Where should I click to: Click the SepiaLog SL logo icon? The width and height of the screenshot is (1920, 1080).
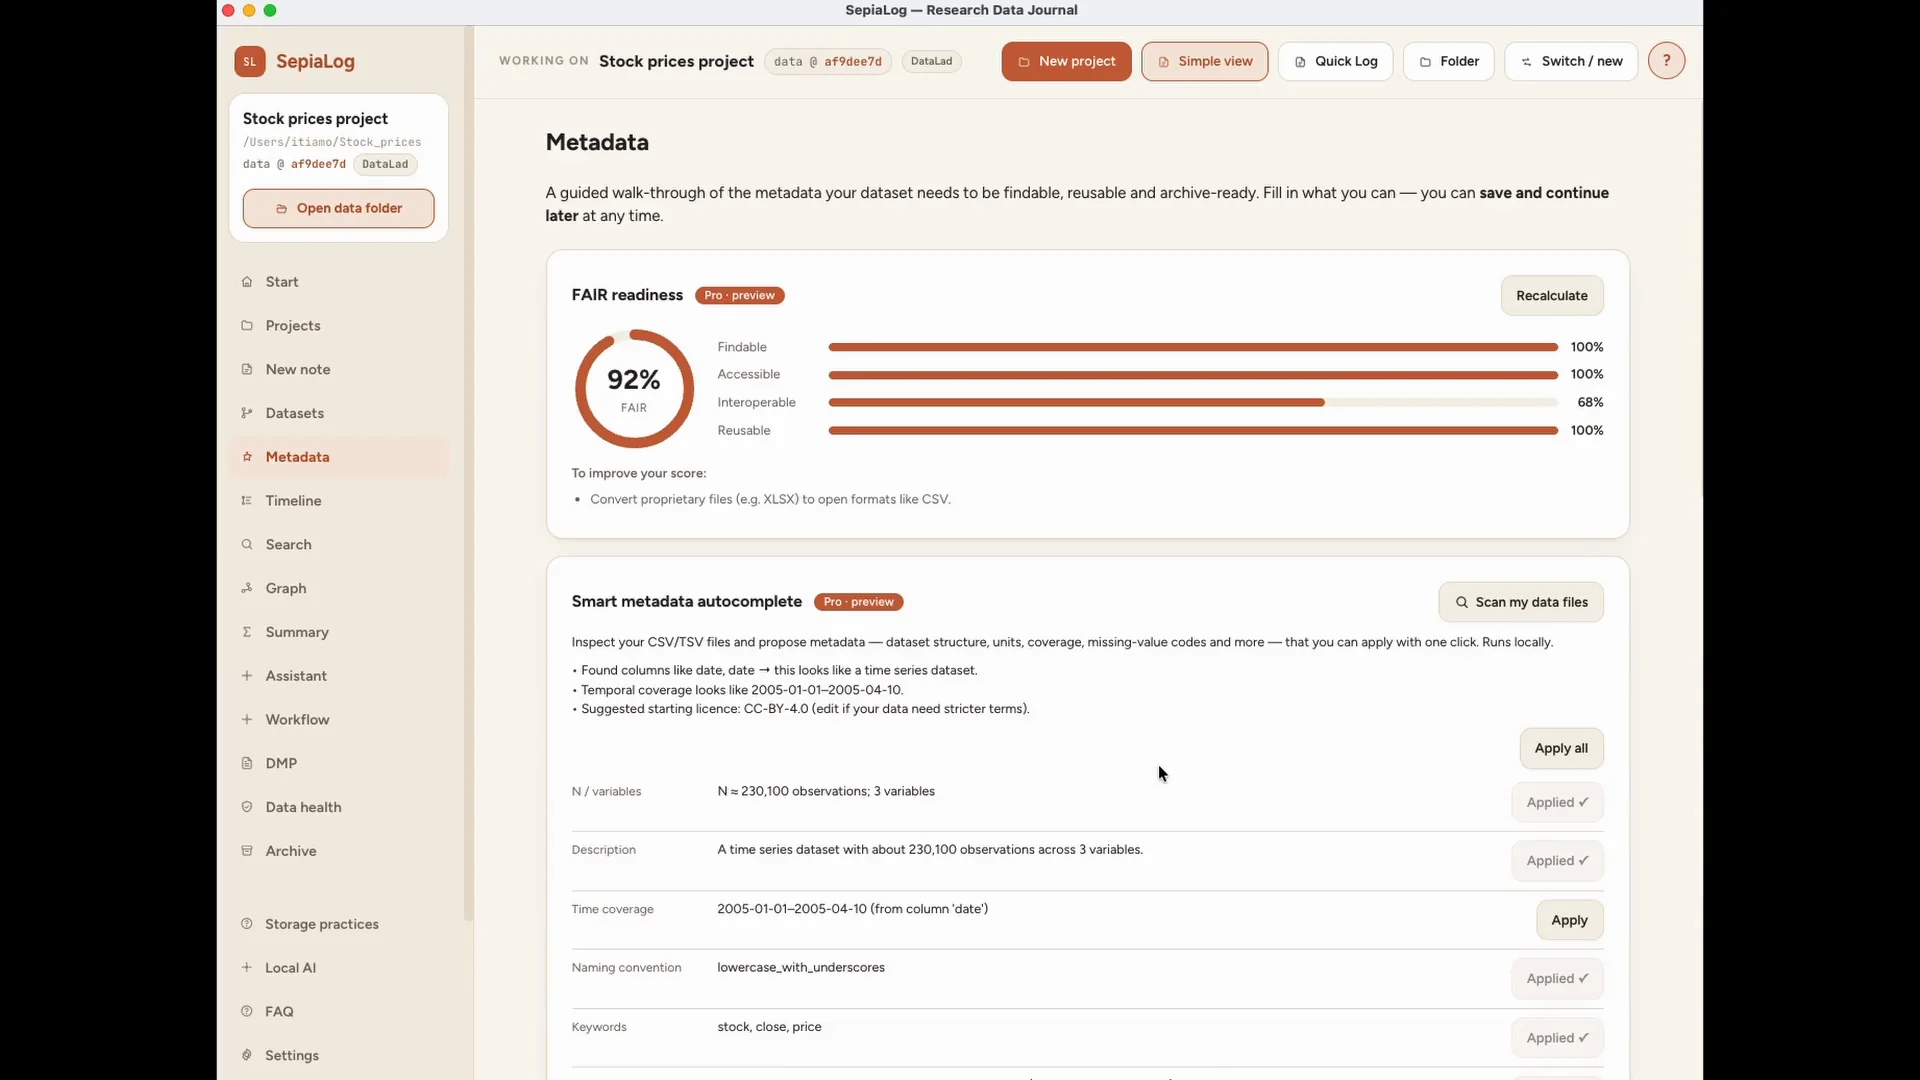click(x=250, y=61)
